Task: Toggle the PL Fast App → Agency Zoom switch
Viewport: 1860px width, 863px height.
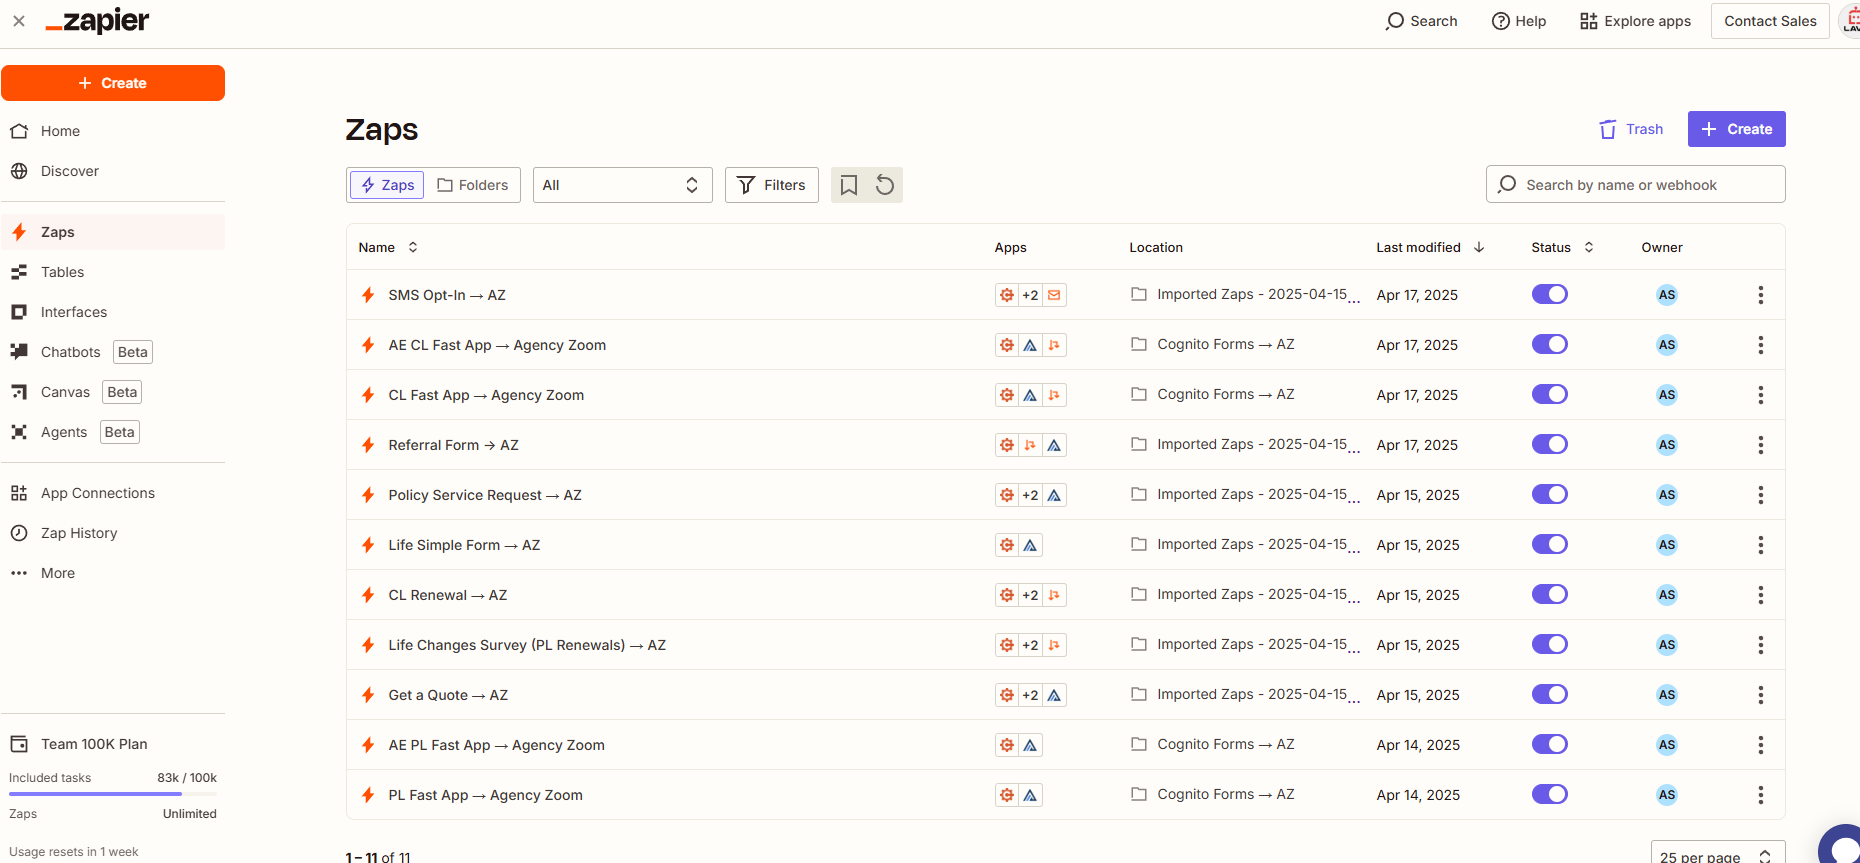Action: tap(1549, 794)
